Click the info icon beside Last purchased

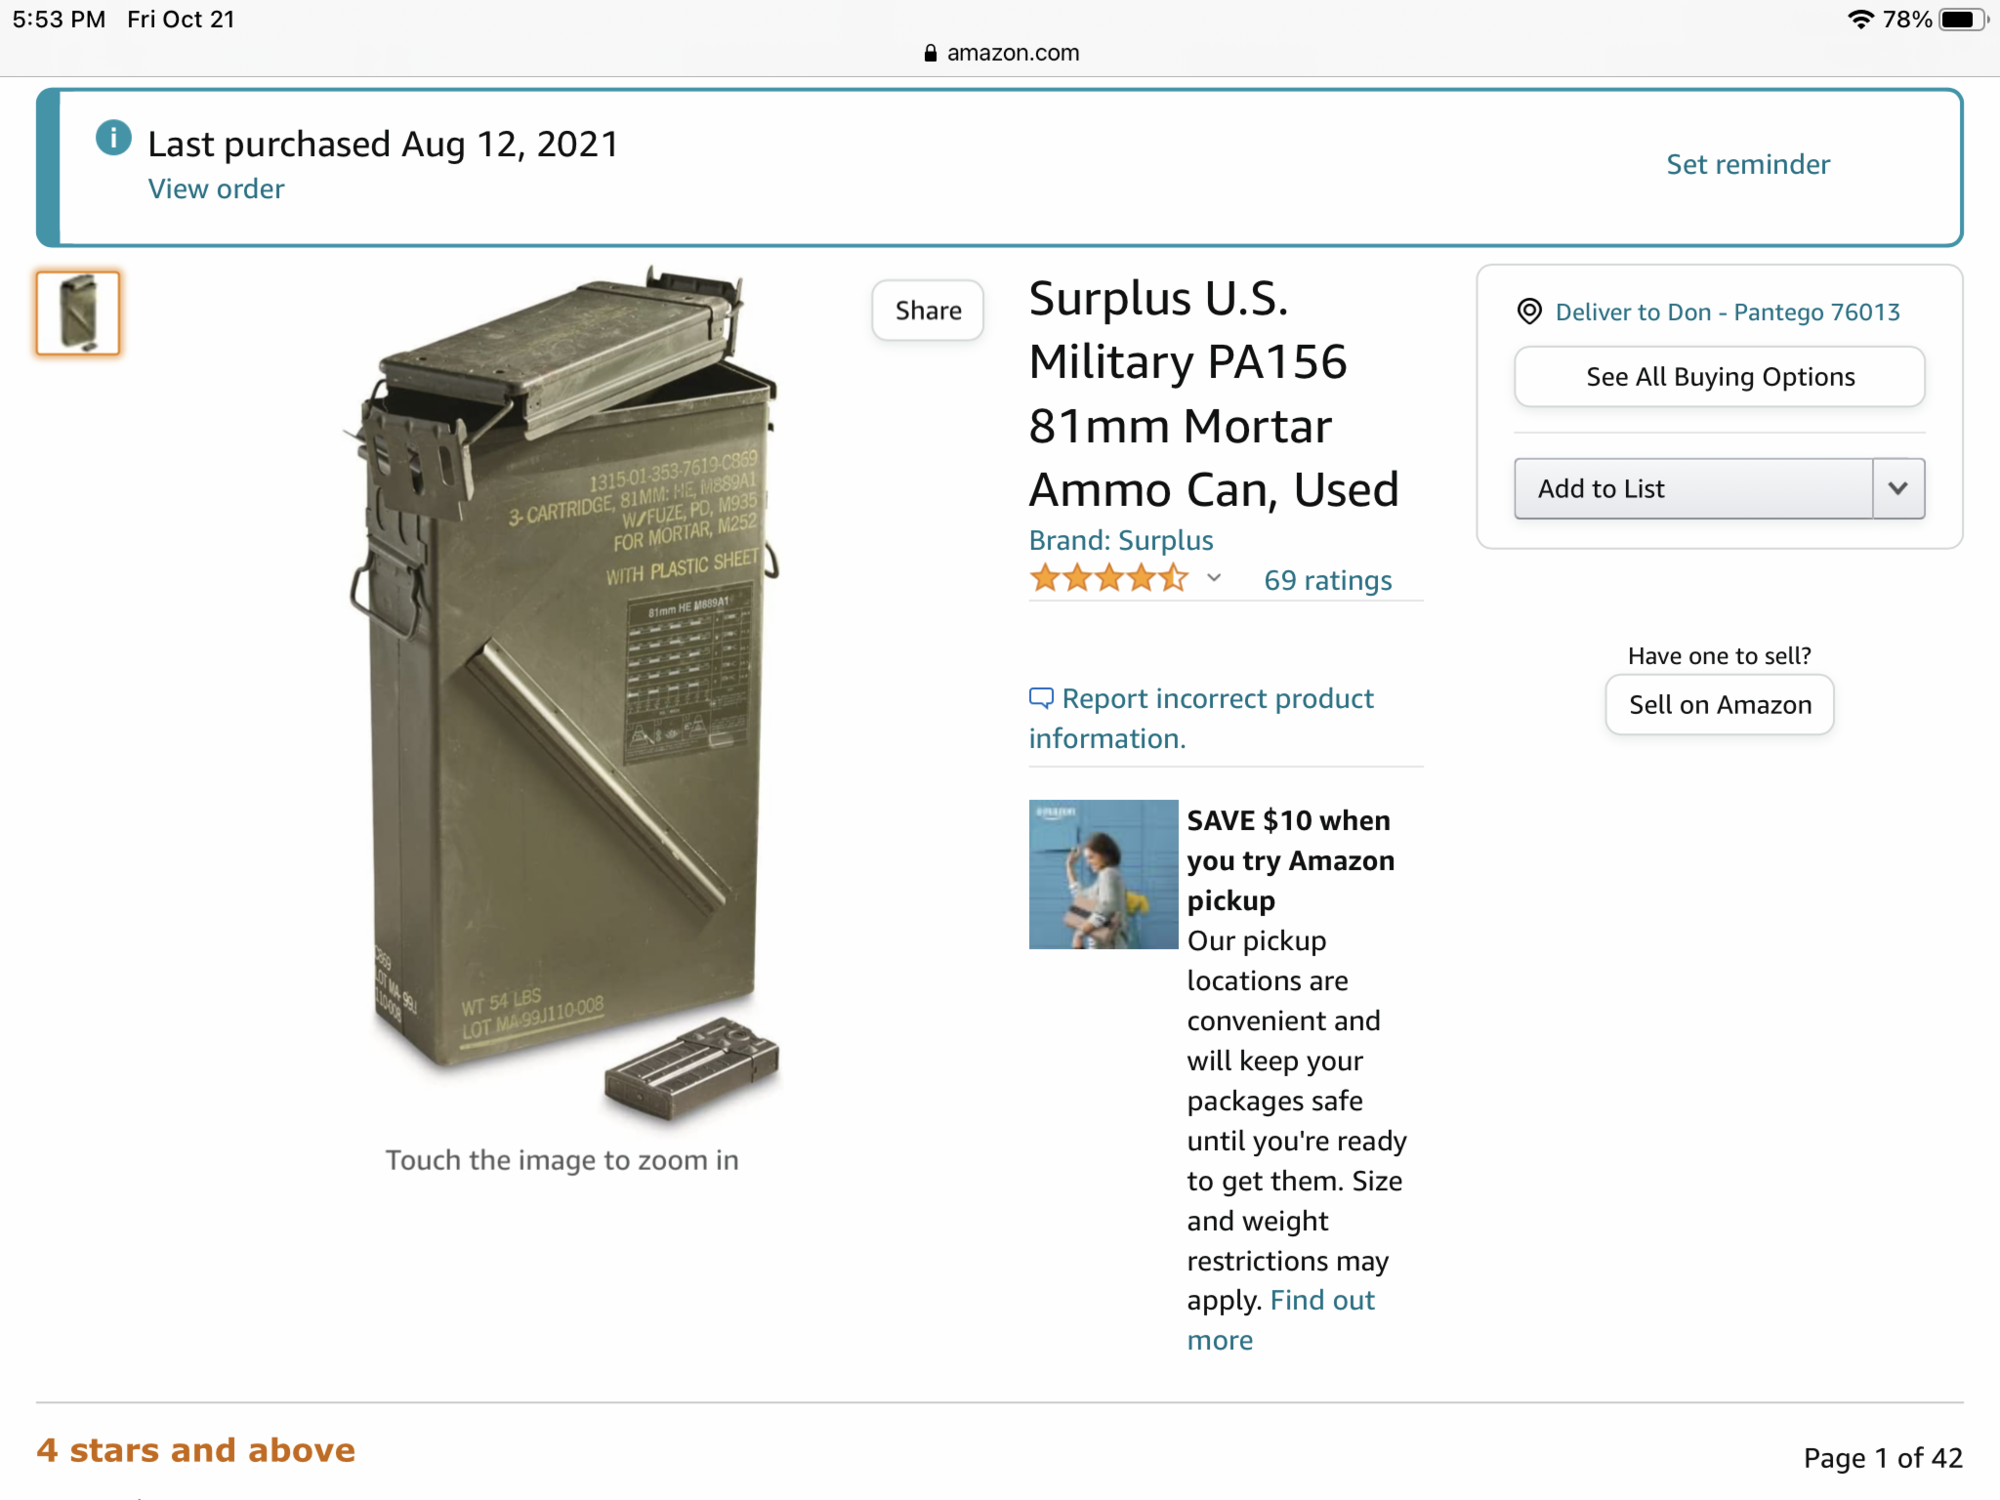pyautogui.click(x=113, y=138)
